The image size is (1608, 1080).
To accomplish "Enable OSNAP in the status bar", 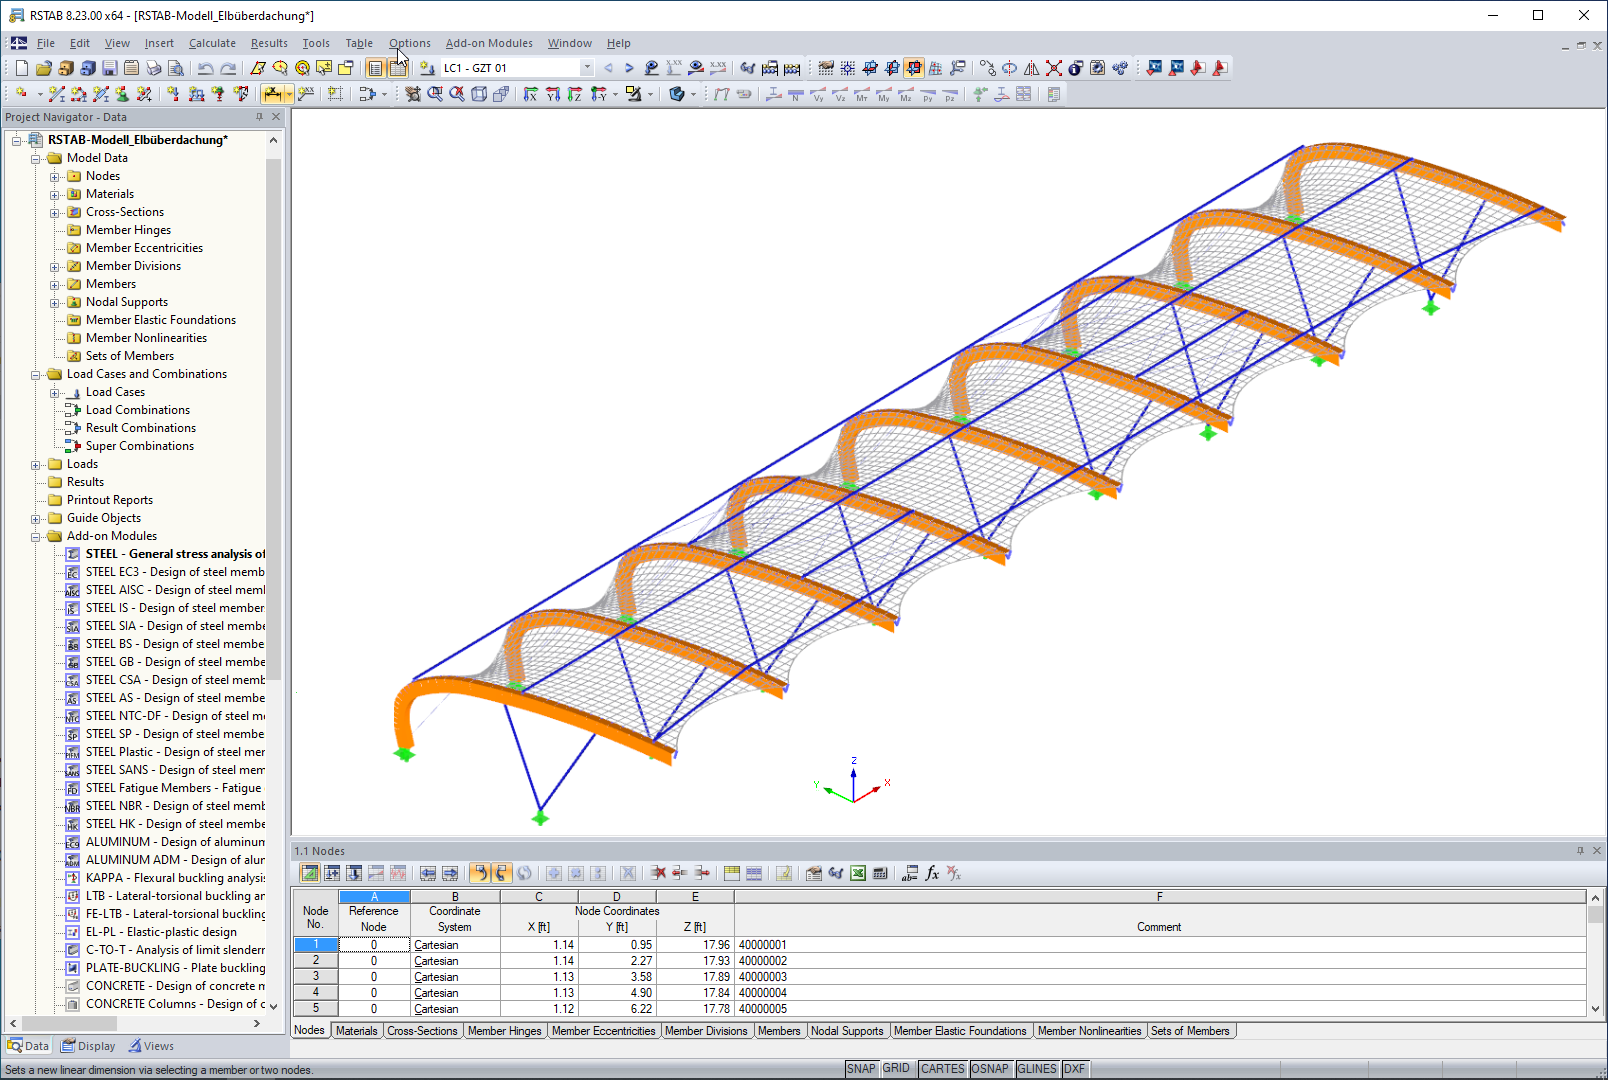I will 990,1068.
